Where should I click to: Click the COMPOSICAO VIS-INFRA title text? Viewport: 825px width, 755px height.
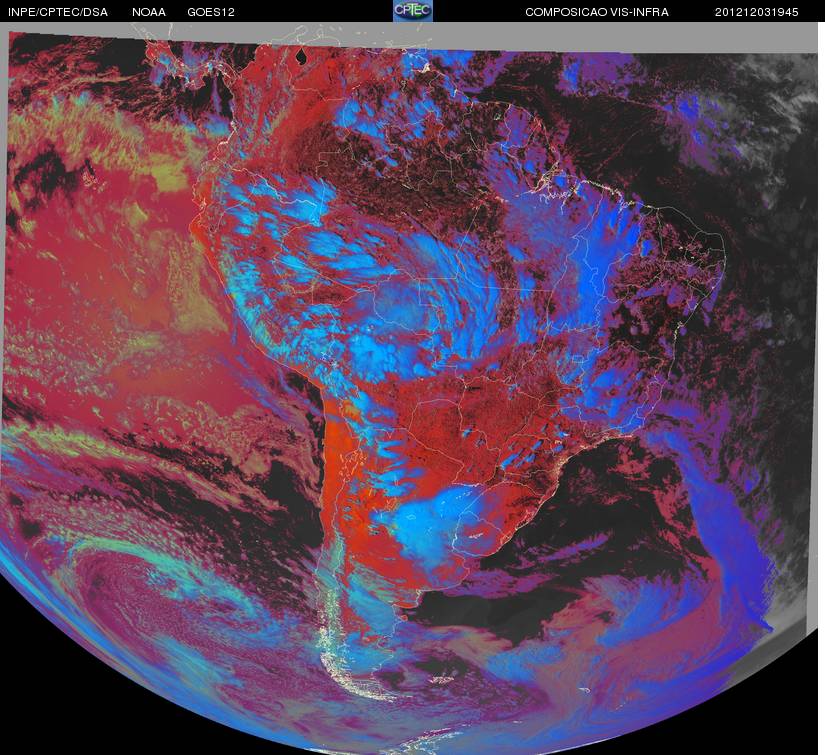click(x=597, y=12)
